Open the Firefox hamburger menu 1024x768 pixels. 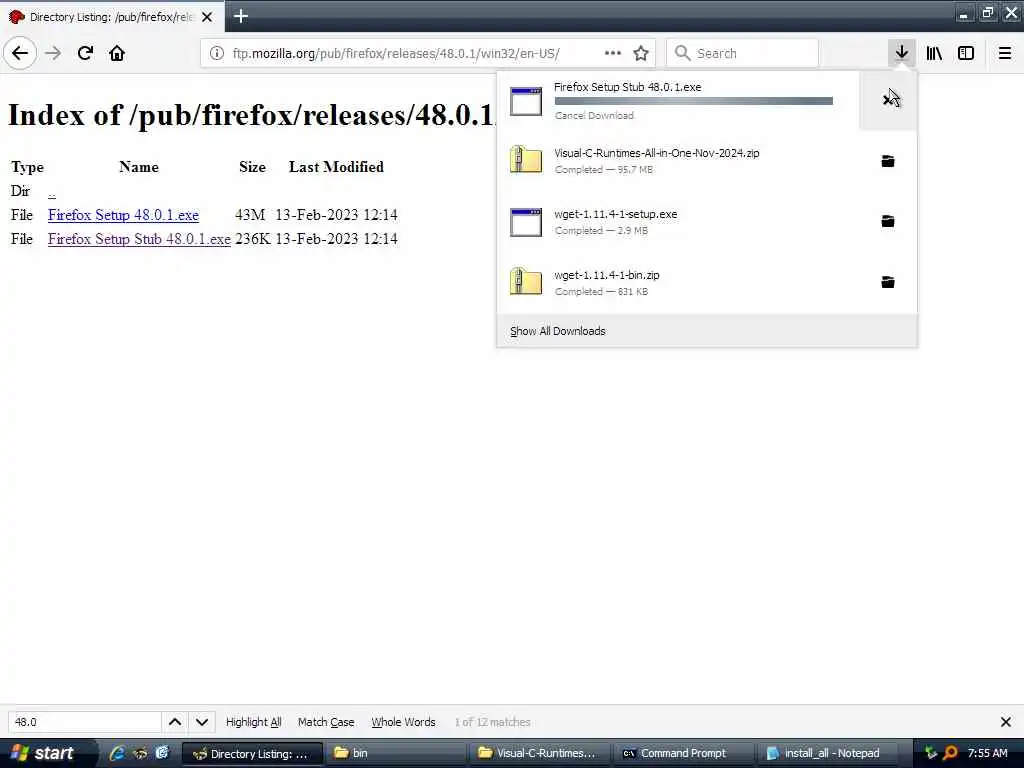[x=1005, y=53]
